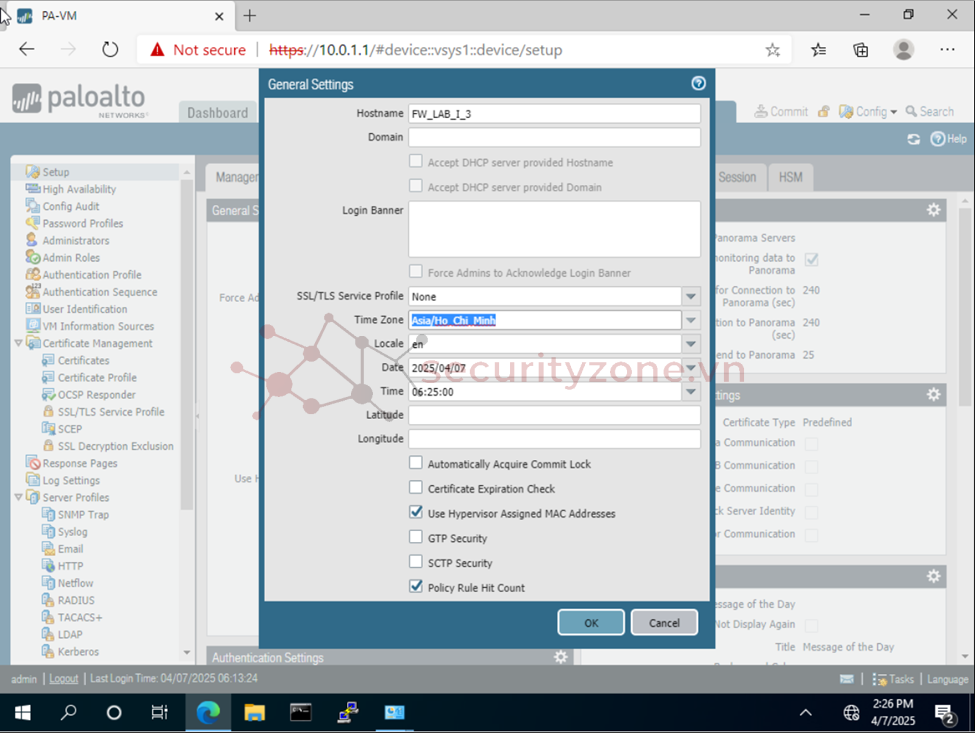Open the Action Center notification icon
975x733 pixels.
[x=945, y=714]
